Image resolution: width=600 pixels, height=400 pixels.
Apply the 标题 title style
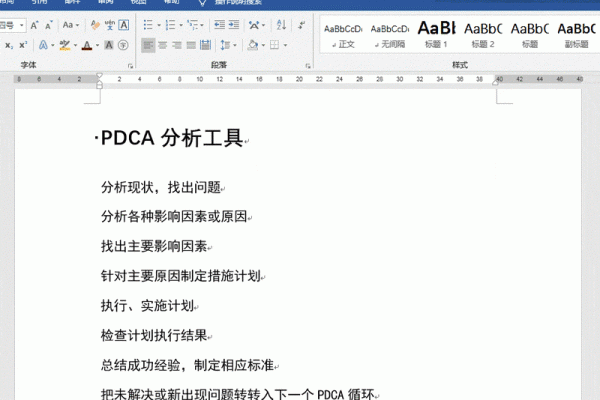point(530,36)
